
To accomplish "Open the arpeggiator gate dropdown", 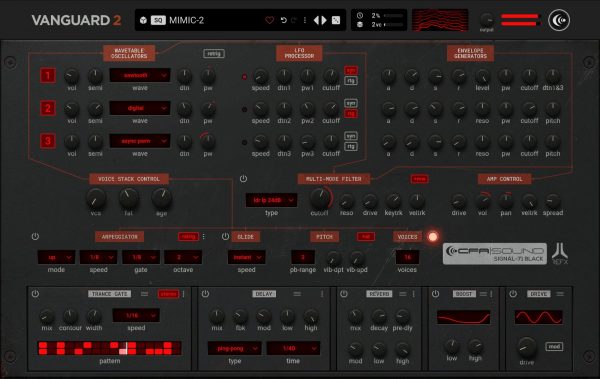I will [141, 257].
